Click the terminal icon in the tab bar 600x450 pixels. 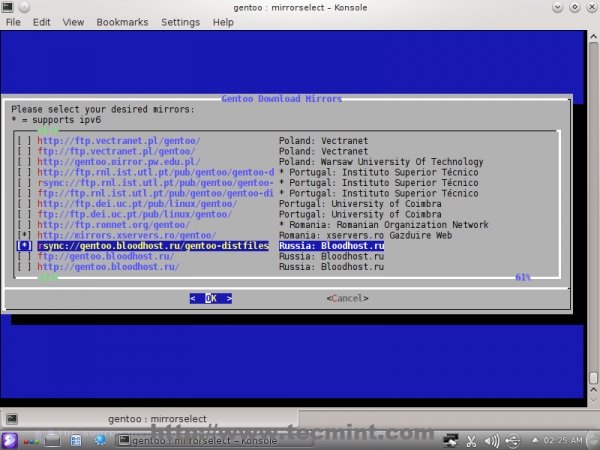point(11,419)
